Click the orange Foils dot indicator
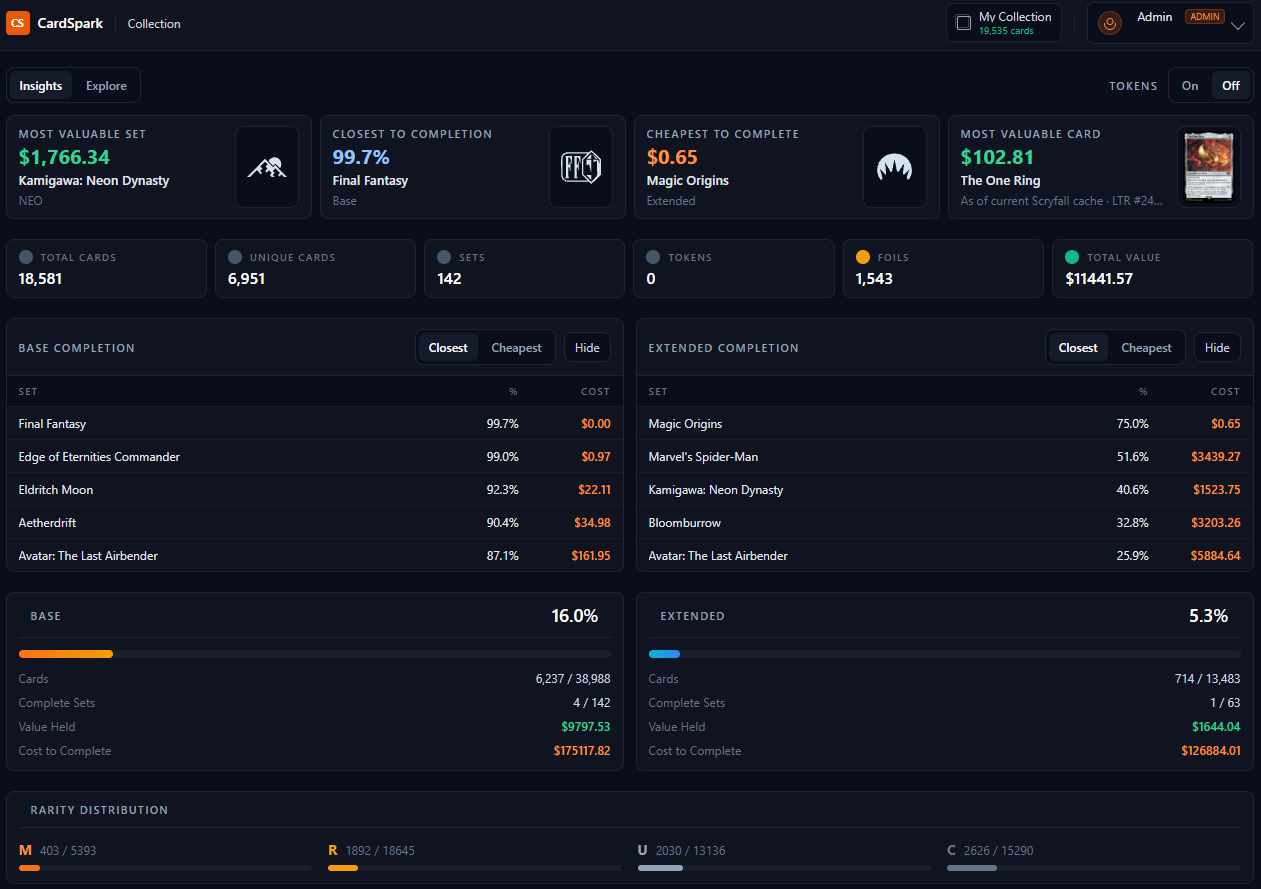1261x889 pixels. click(863, 257)
